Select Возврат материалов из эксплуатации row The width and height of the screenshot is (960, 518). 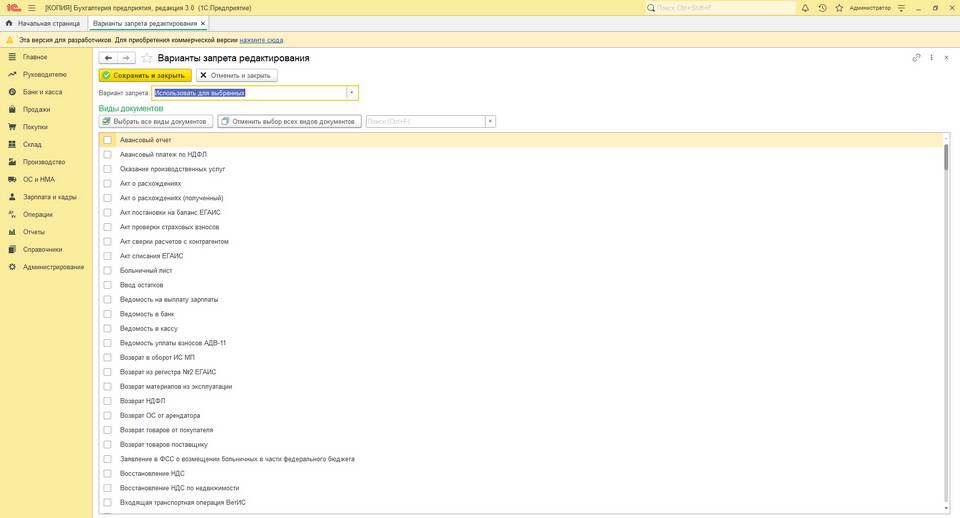[521, 387]
